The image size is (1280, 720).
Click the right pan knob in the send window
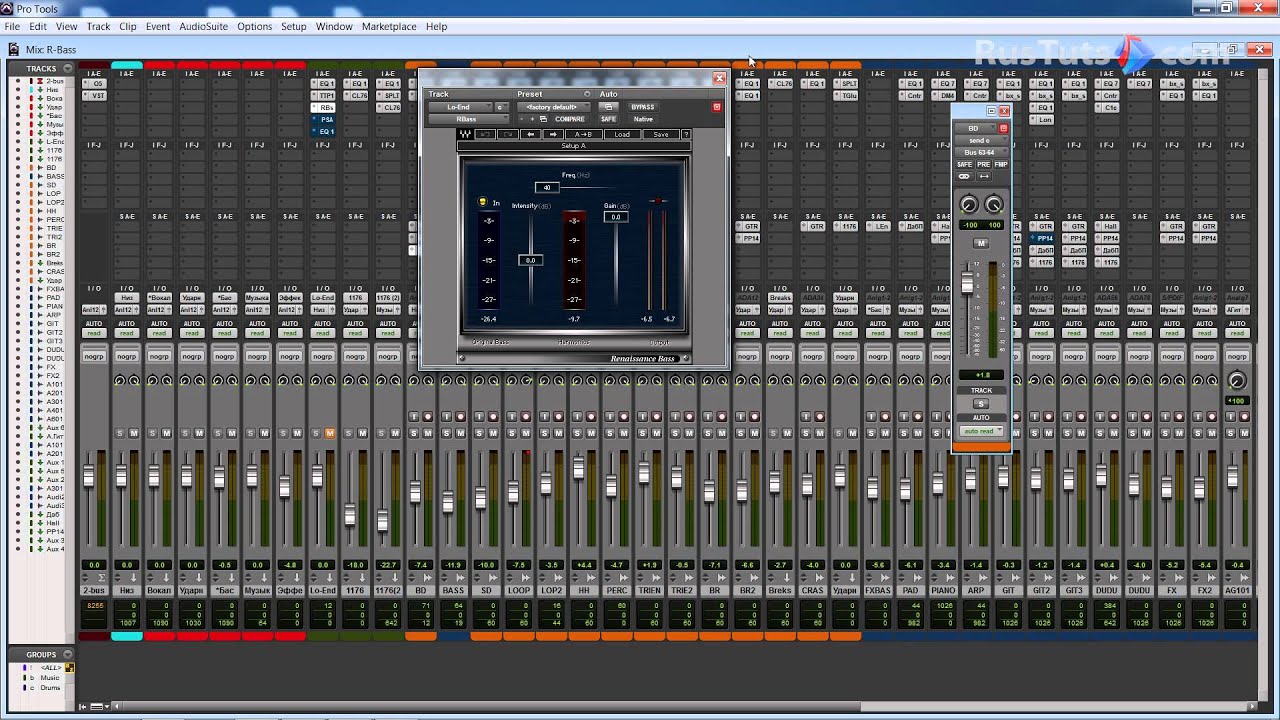point(994,204)
